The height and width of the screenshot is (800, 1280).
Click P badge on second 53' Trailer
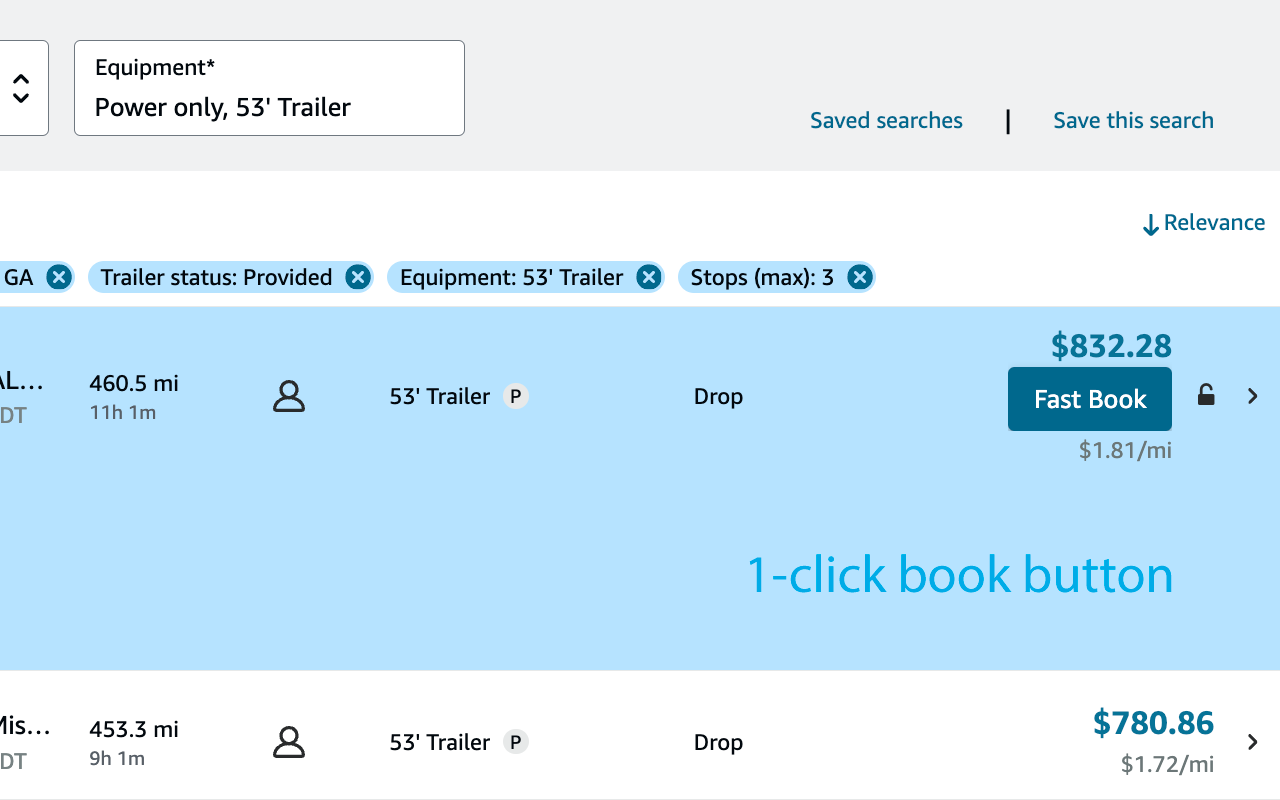pos(515,742)
